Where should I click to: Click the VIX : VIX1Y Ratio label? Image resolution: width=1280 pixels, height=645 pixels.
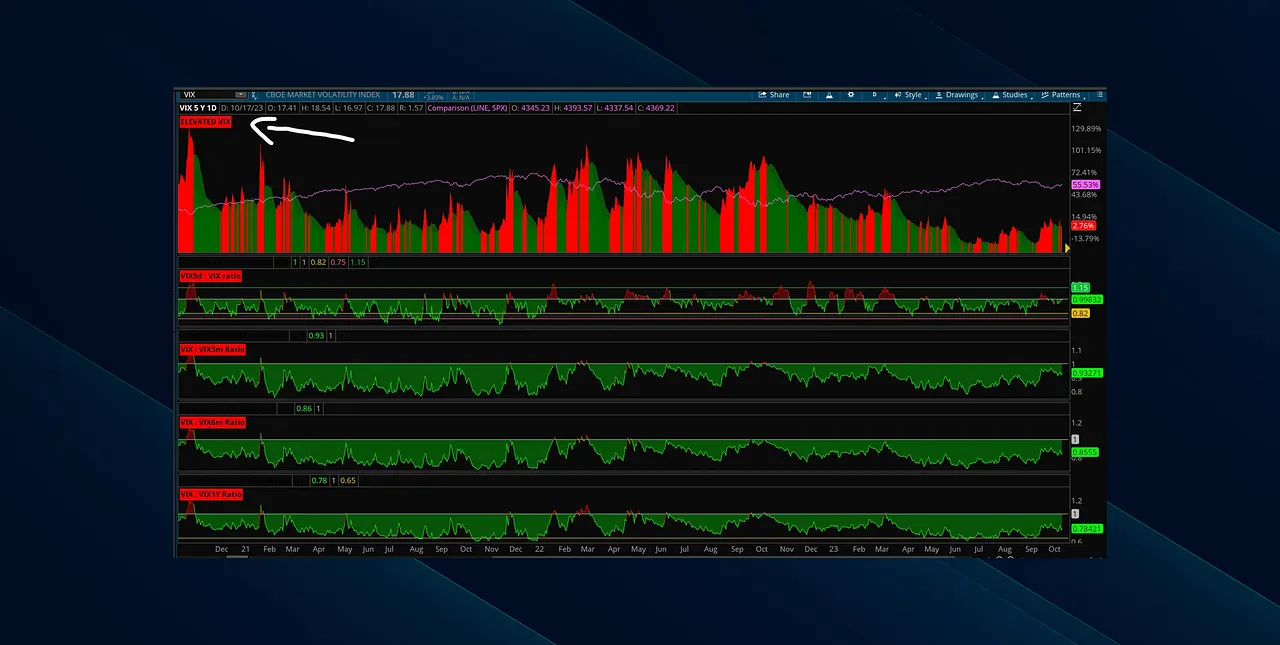tap(211, 495)
